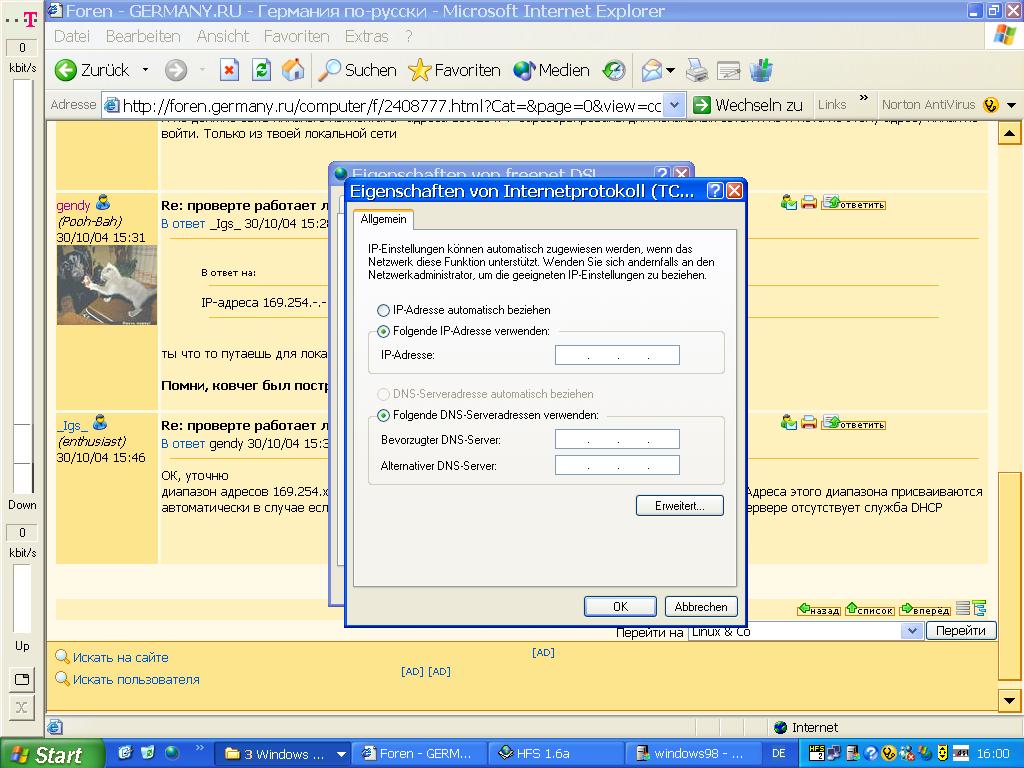
Task: Go back with the Zurück arrow icon
Action: pyautogui.click(x=65, y=70)
